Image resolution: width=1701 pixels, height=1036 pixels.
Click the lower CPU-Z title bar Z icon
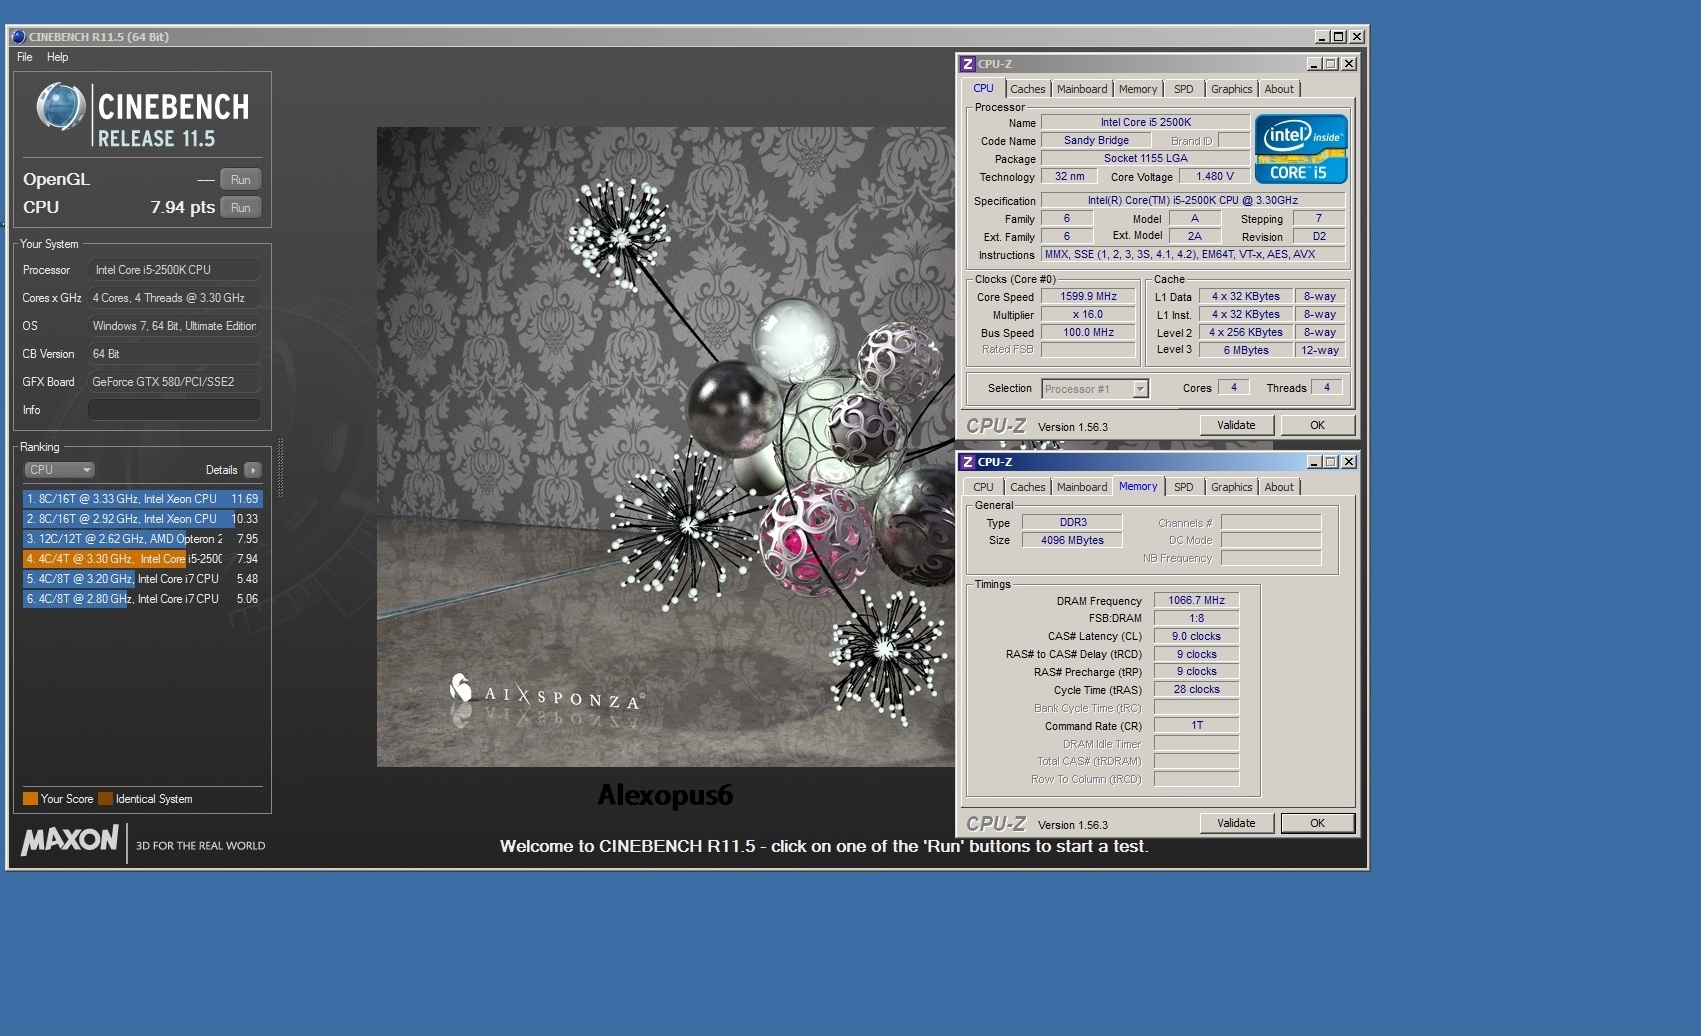(967, 462)
